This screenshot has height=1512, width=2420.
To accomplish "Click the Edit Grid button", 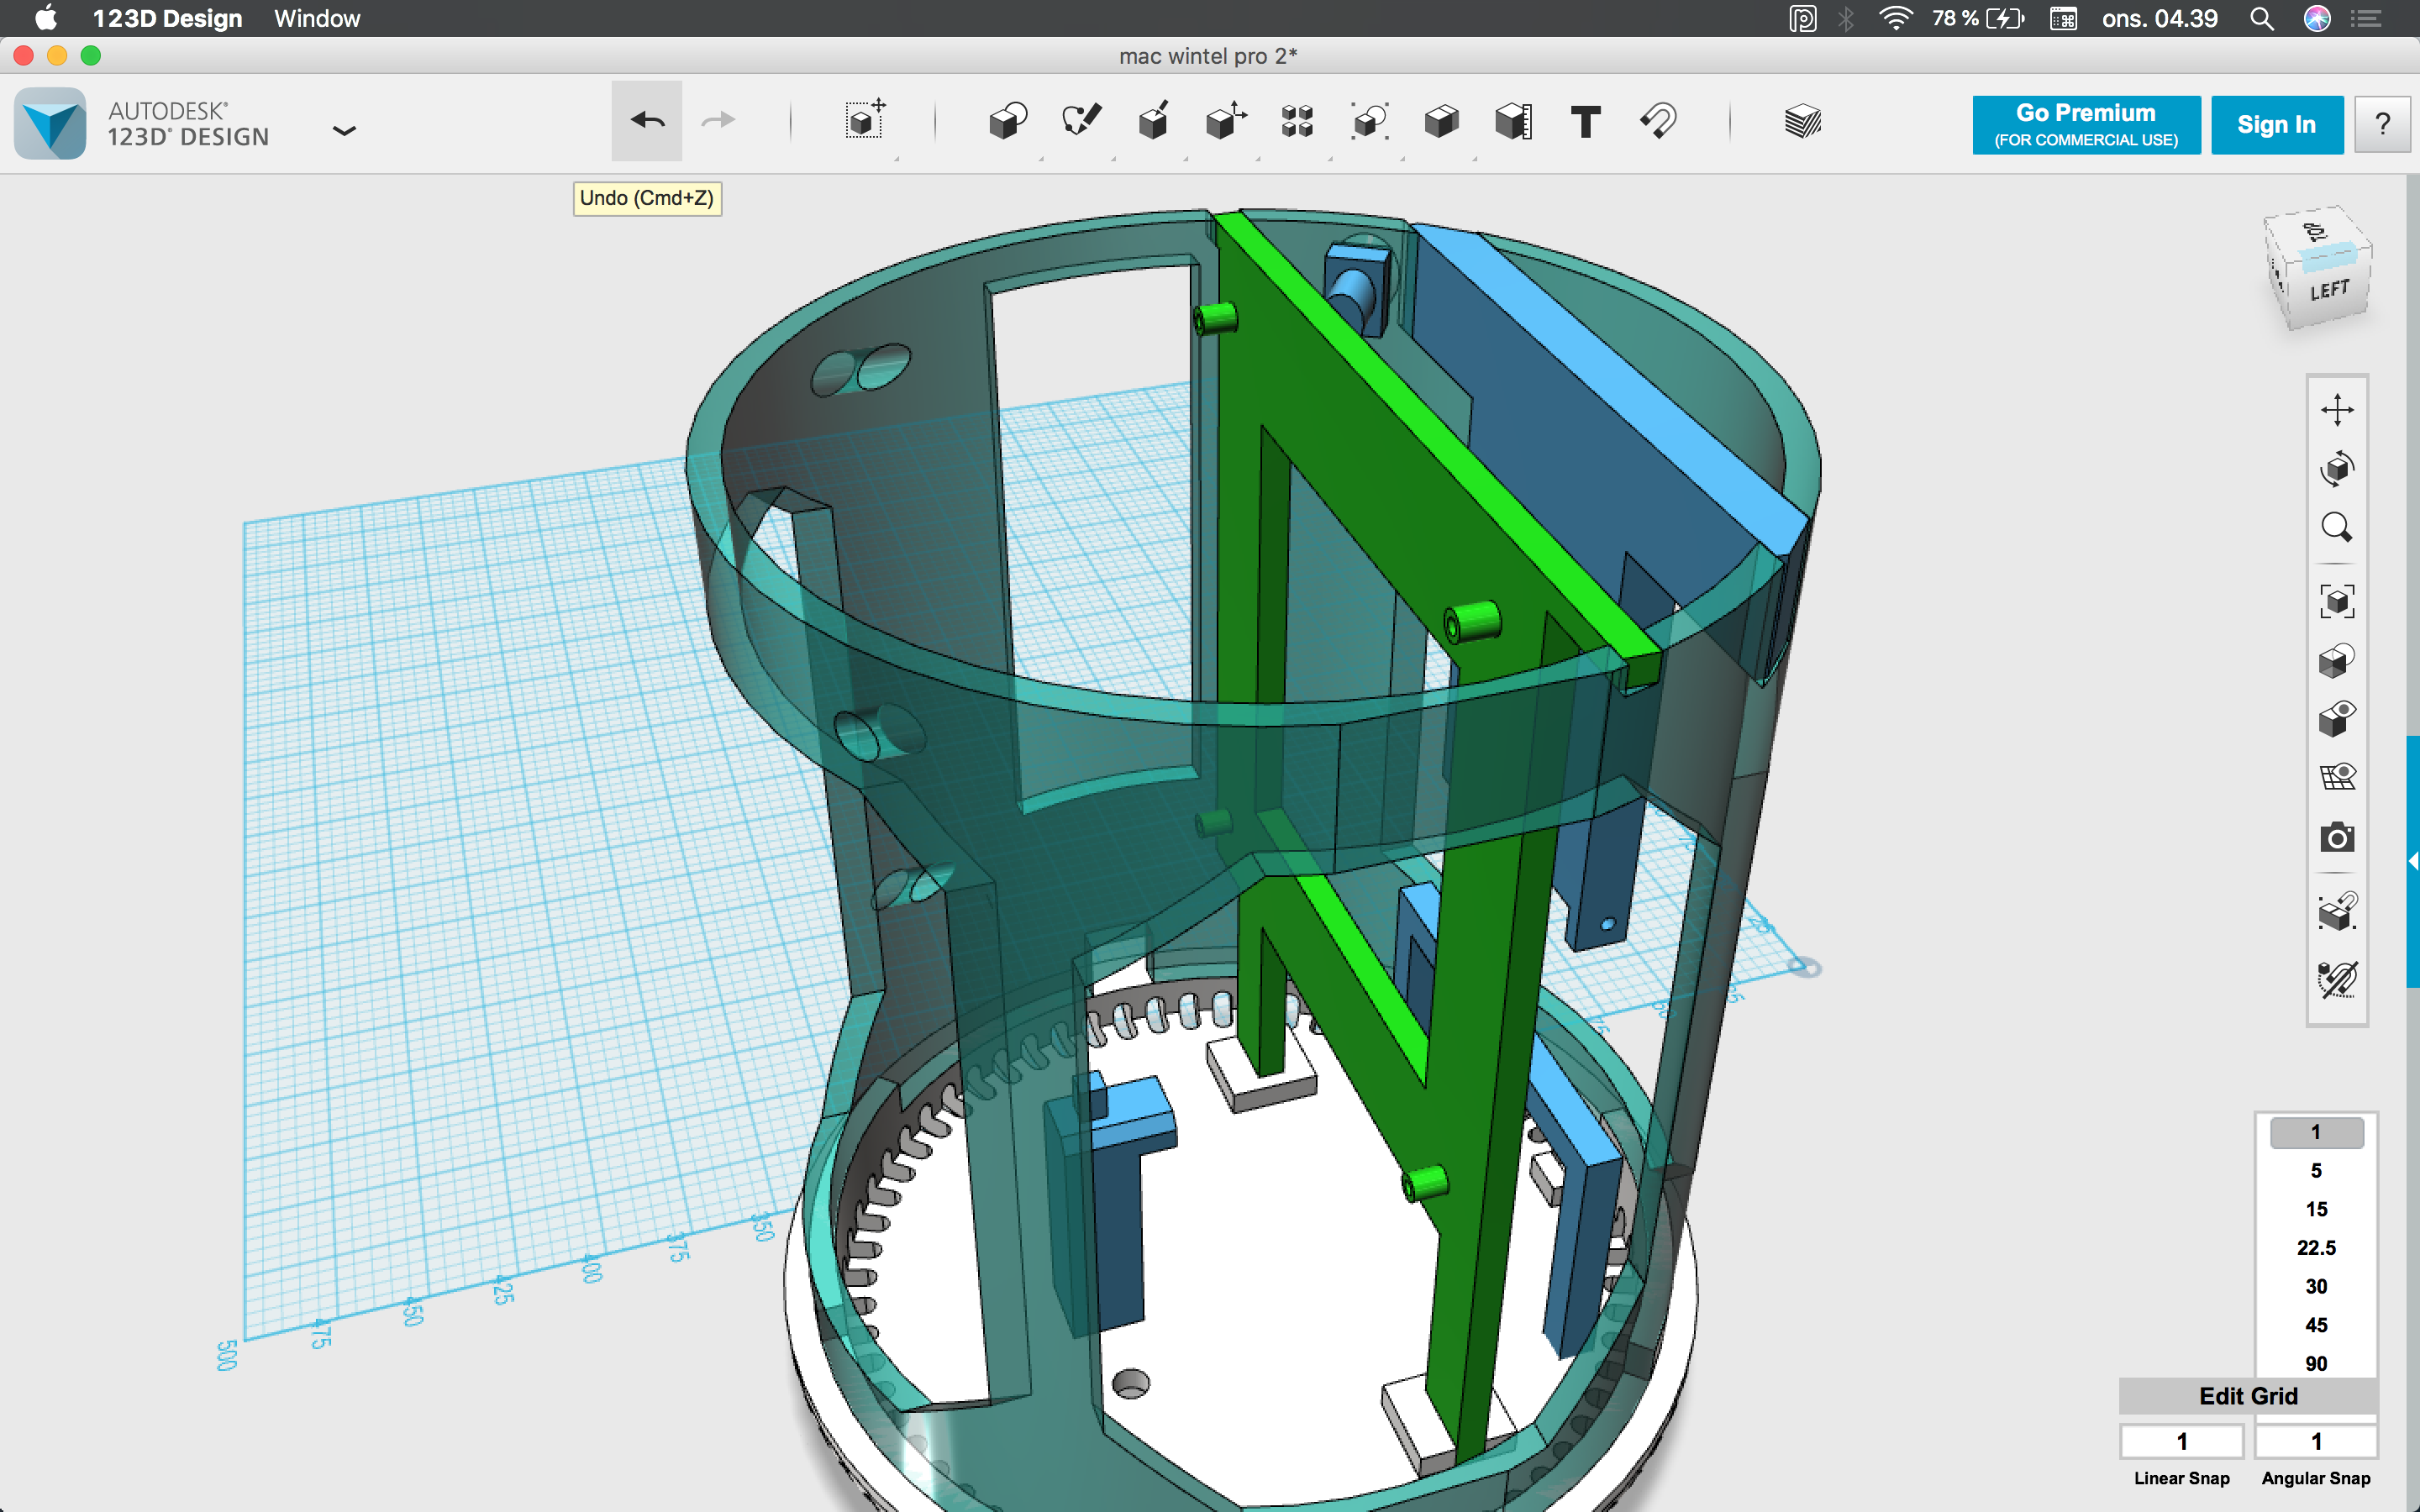I will [x=2248, y=1396].
